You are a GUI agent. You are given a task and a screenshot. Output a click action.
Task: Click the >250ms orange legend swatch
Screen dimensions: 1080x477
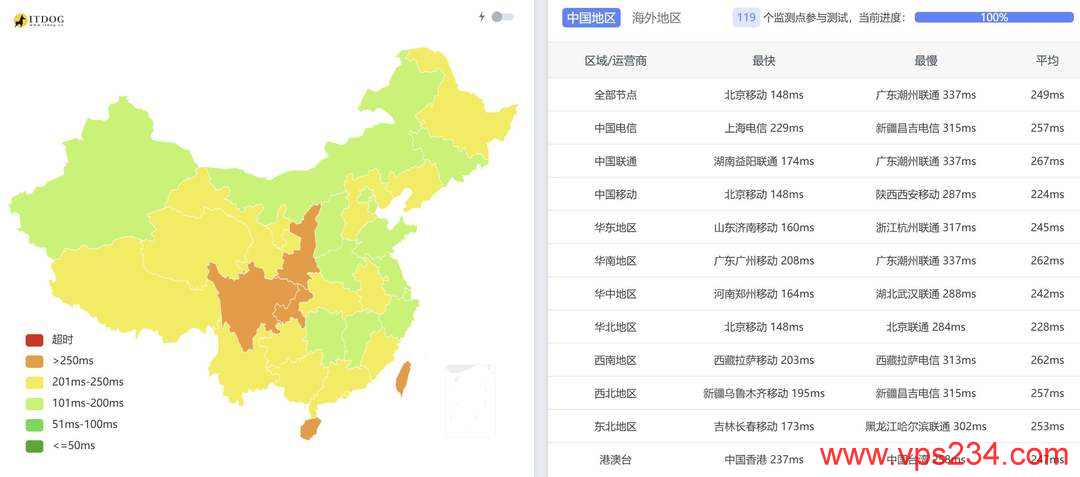click(x=34, y=361)
